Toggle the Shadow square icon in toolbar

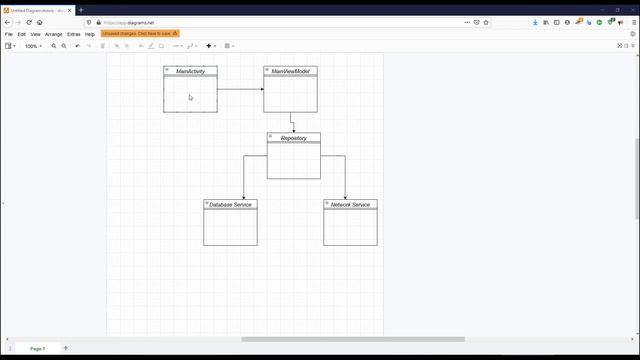[x=161, y=46]
